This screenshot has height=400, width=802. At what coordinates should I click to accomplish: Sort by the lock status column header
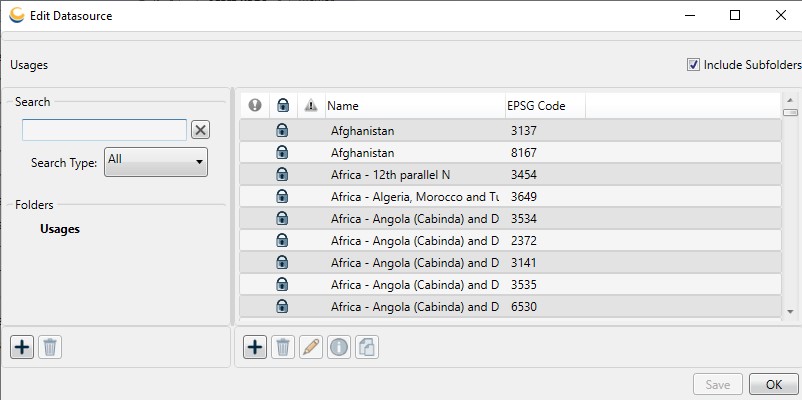[x=282, y=106]
